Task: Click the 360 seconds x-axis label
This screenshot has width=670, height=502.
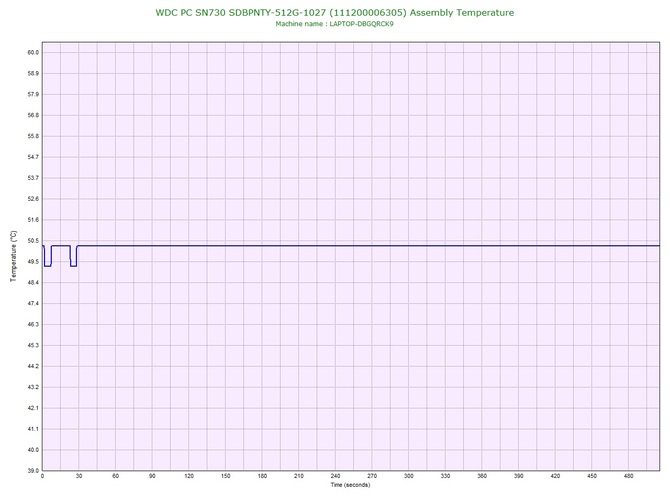Action: 482,476
